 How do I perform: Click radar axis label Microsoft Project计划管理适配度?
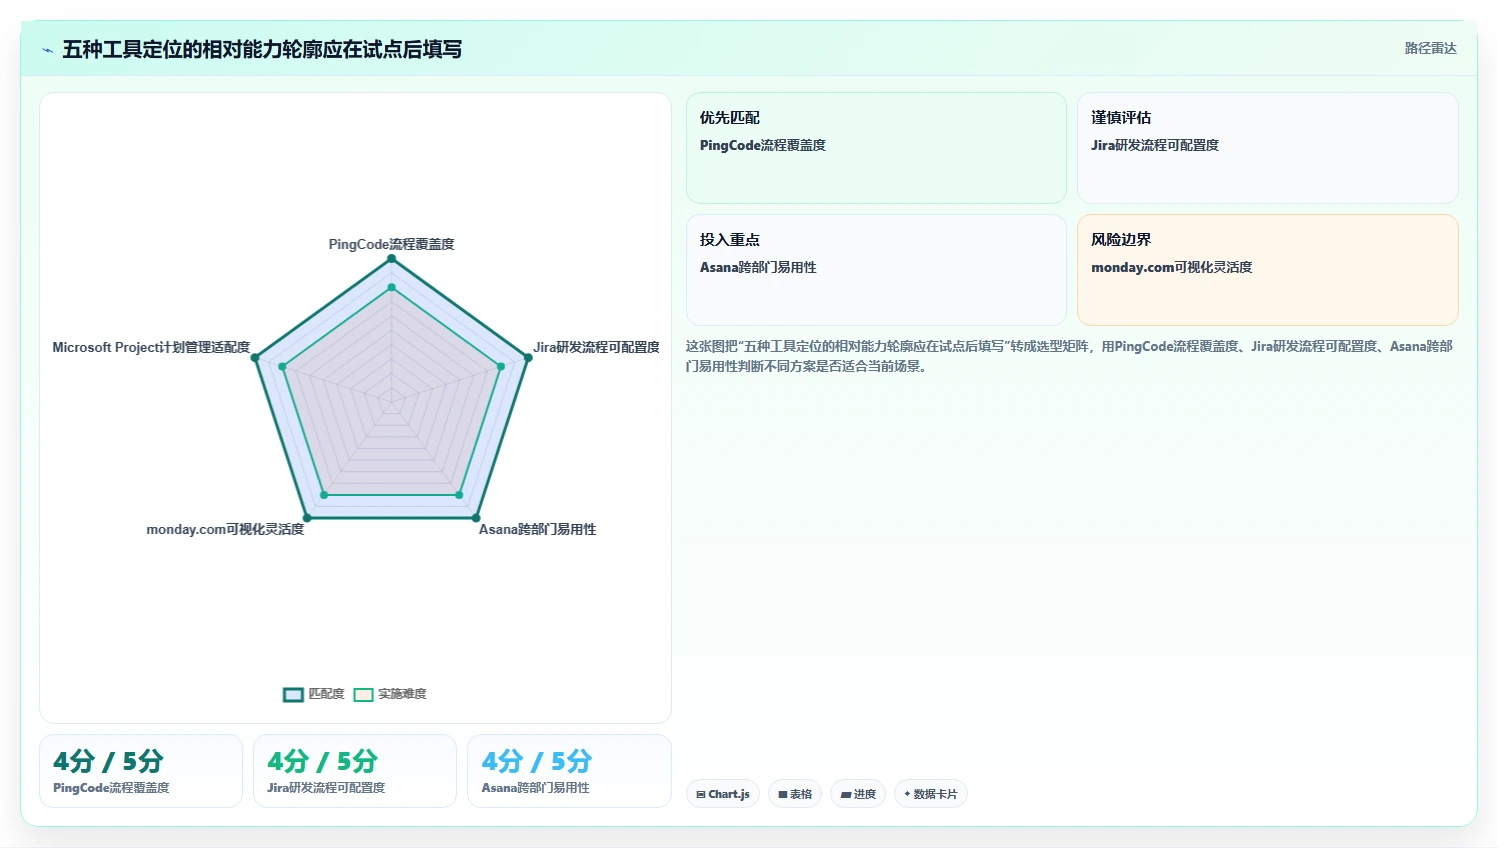click(151, 347)
